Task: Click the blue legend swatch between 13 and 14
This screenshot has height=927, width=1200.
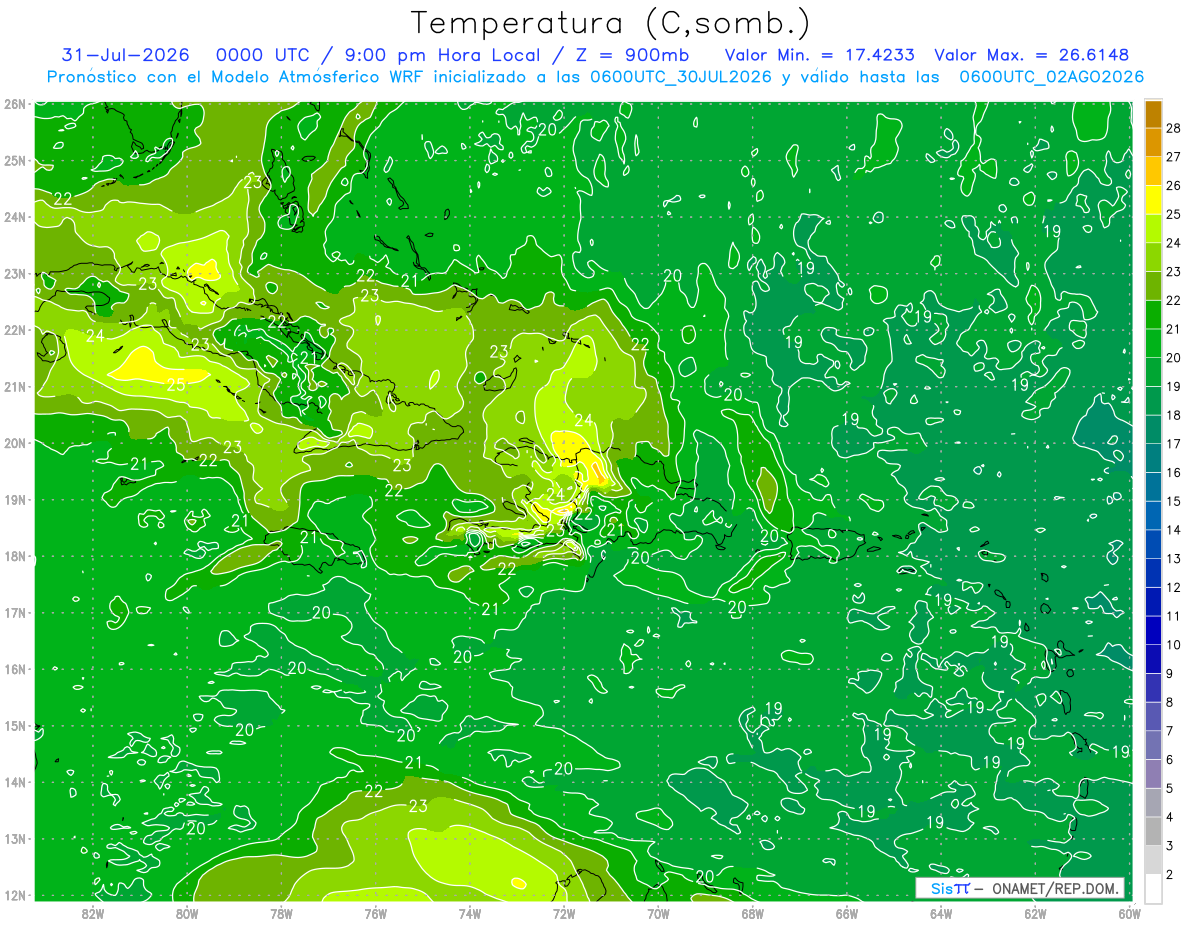Action: coord(1153,545)
